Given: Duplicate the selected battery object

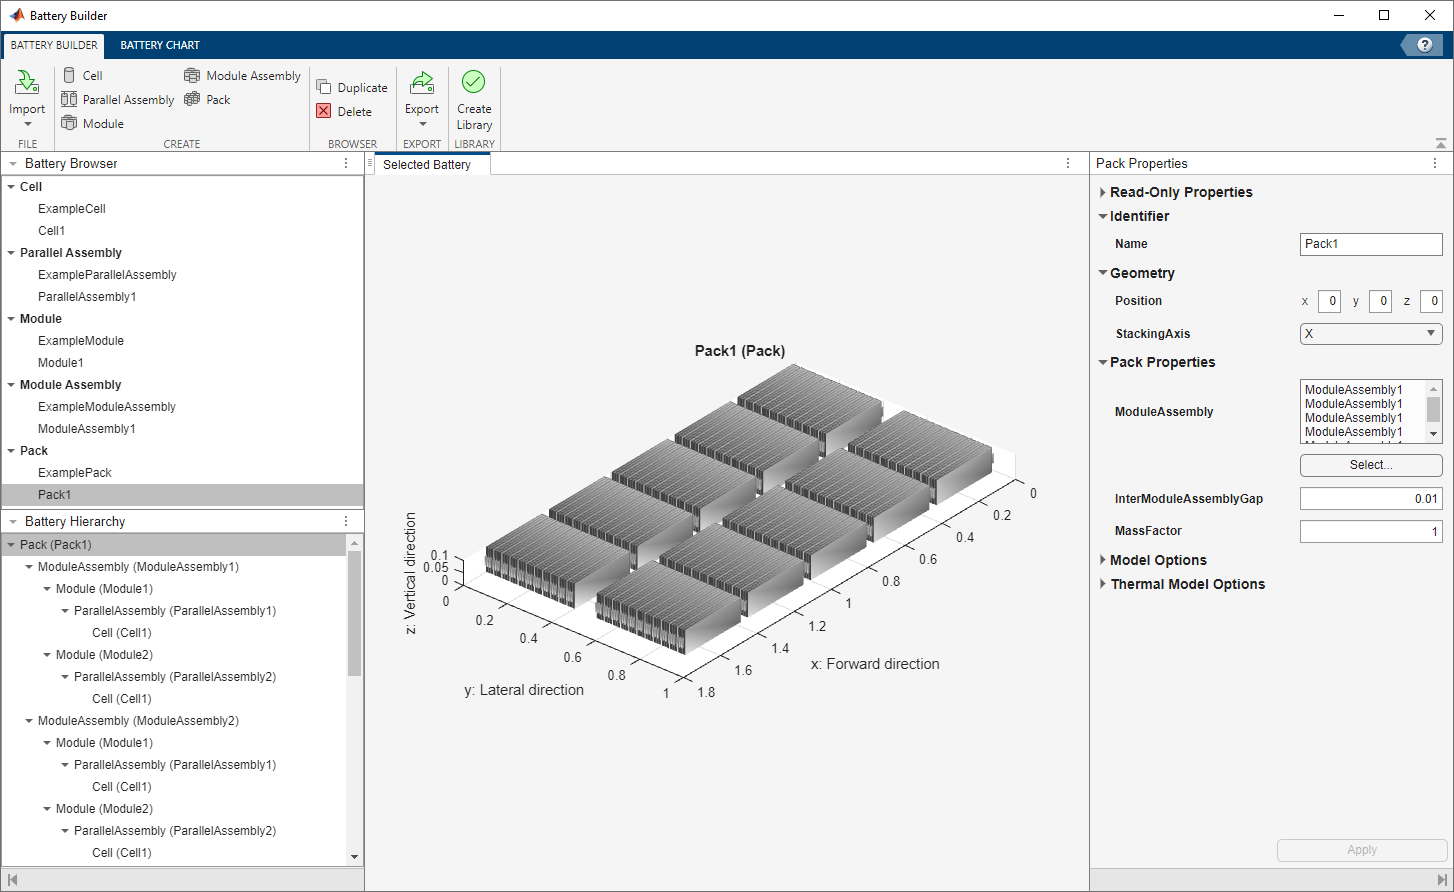Looking at the screenshot, I should 352,88.
